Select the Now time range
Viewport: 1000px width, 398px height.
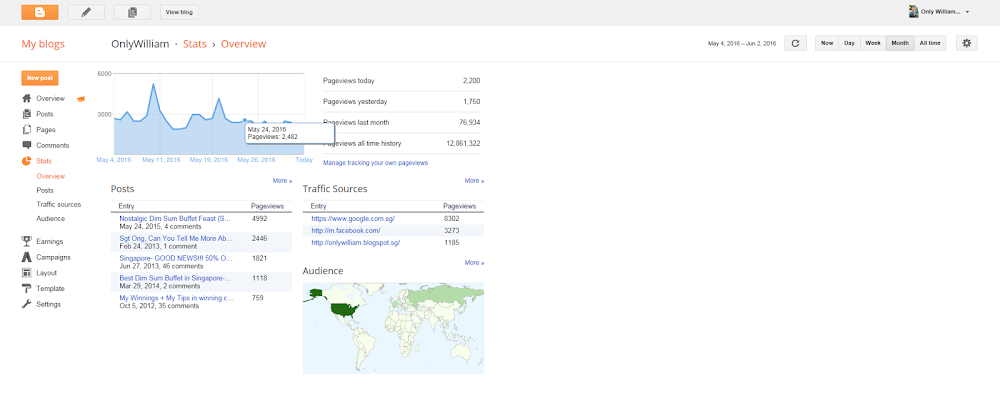(827, 43)
